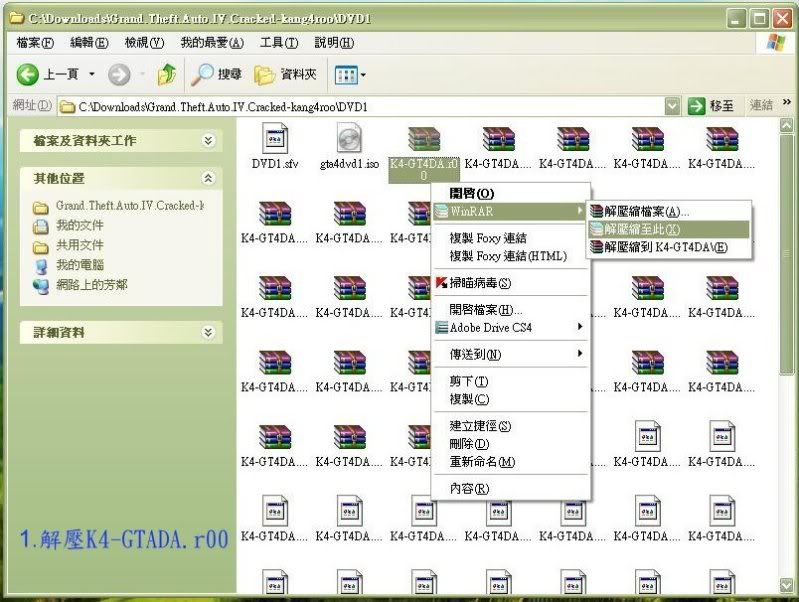Click the Up folder toolbar icon
The width and height of the screenshot is (799, 602).
click(166, 75)
